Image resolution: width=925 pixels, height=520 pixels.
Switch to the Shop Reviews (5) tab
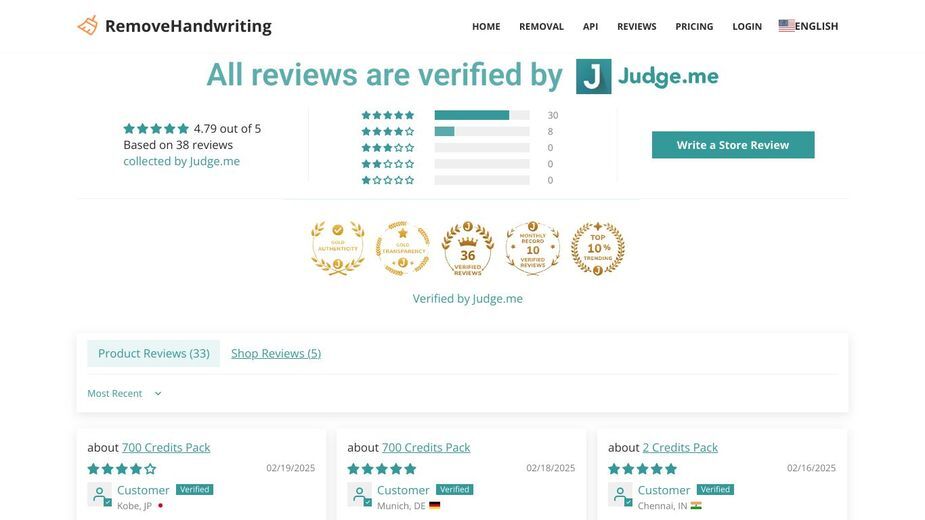pyautogui.click(x=276, y=354)
